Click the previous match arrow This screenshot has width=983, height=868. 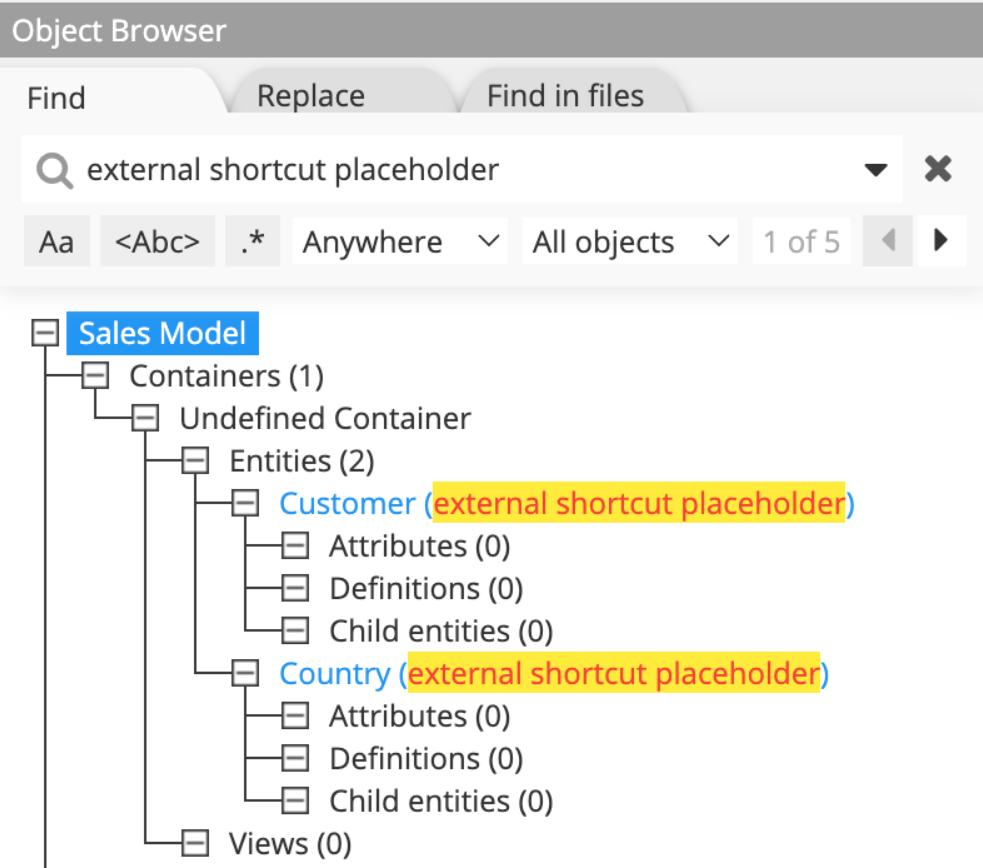point(887,240)
